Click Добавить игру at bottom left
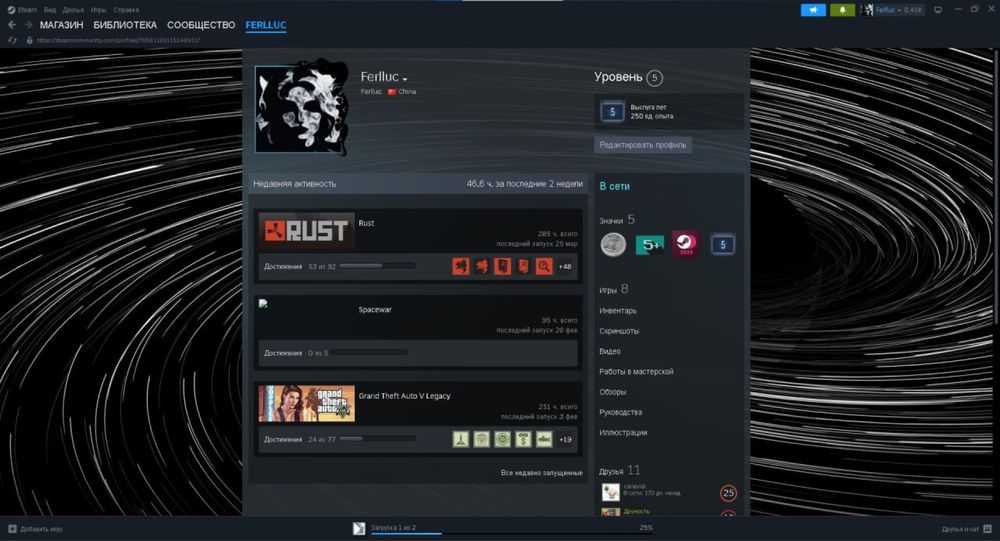Screen dimensions: 1000x541 [x=41, y=529]
